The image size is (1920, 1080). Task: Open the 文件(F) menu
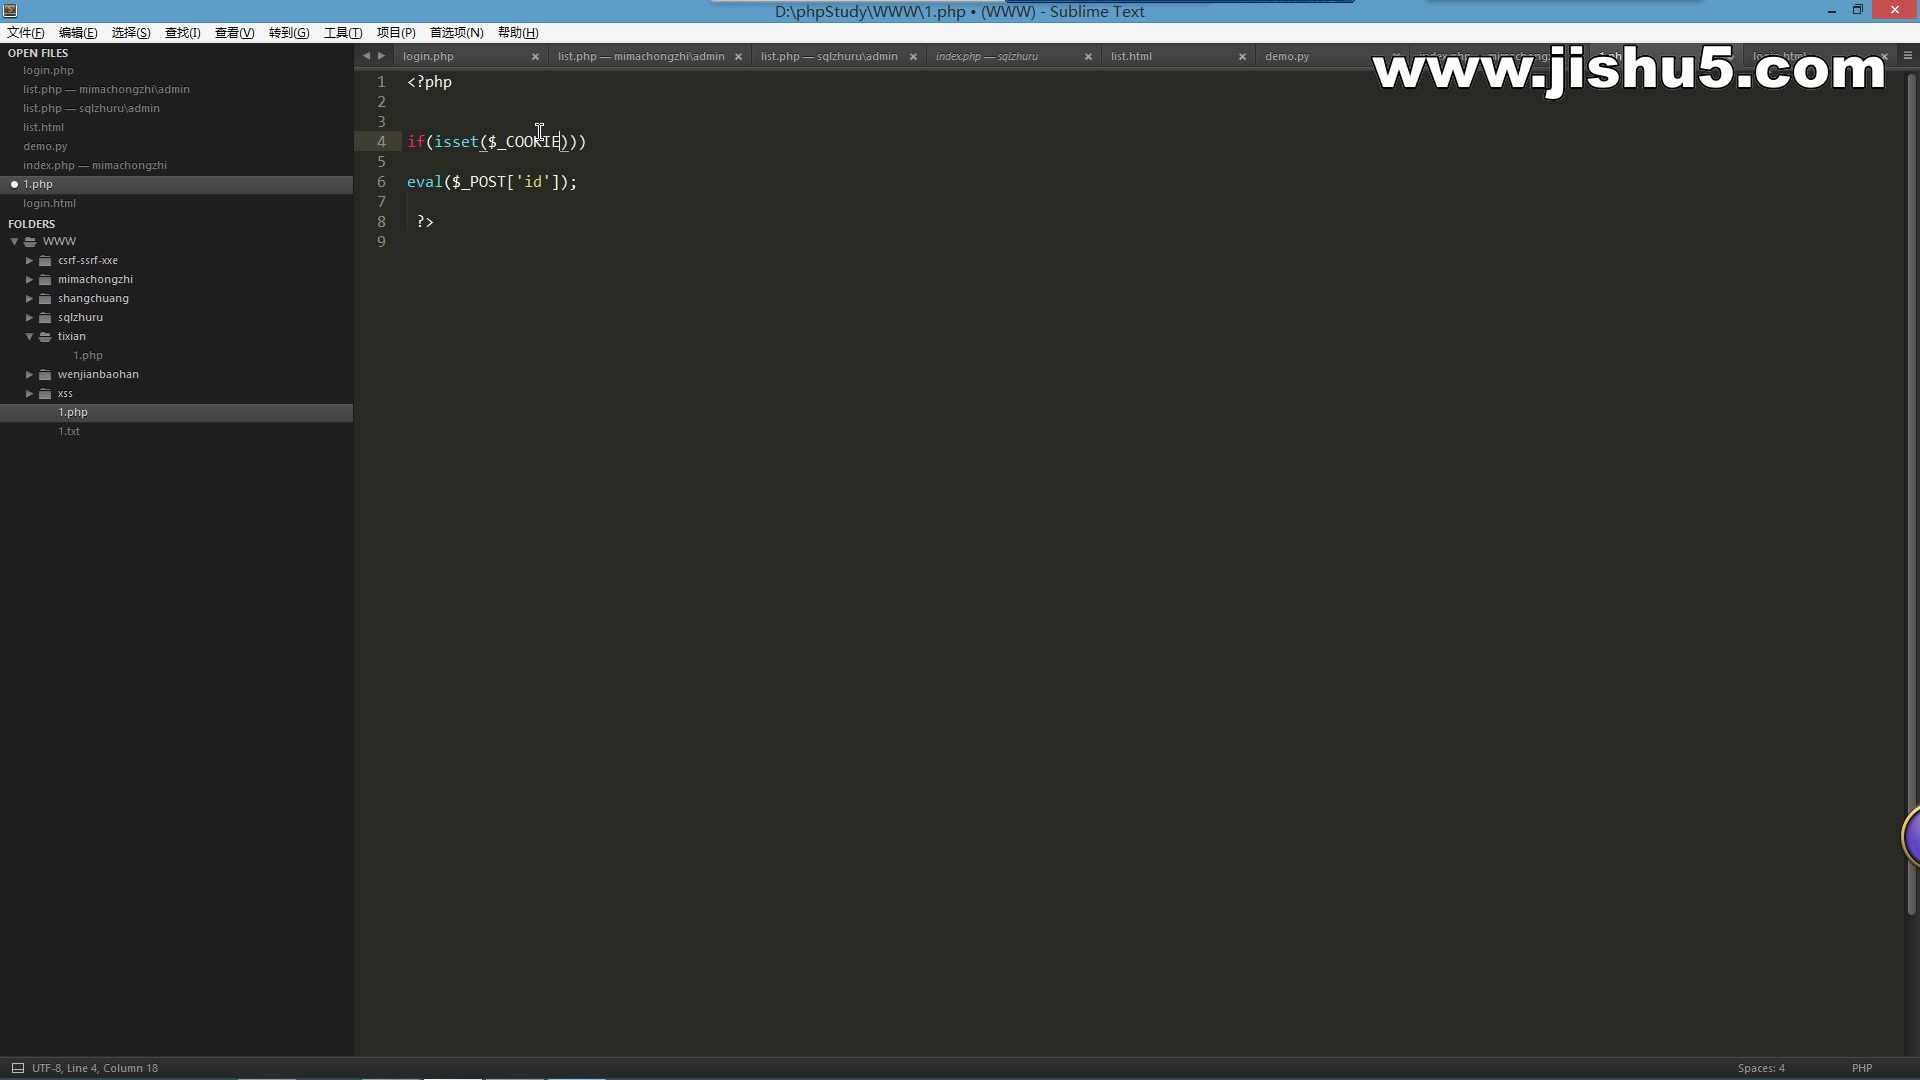[26, 32]
